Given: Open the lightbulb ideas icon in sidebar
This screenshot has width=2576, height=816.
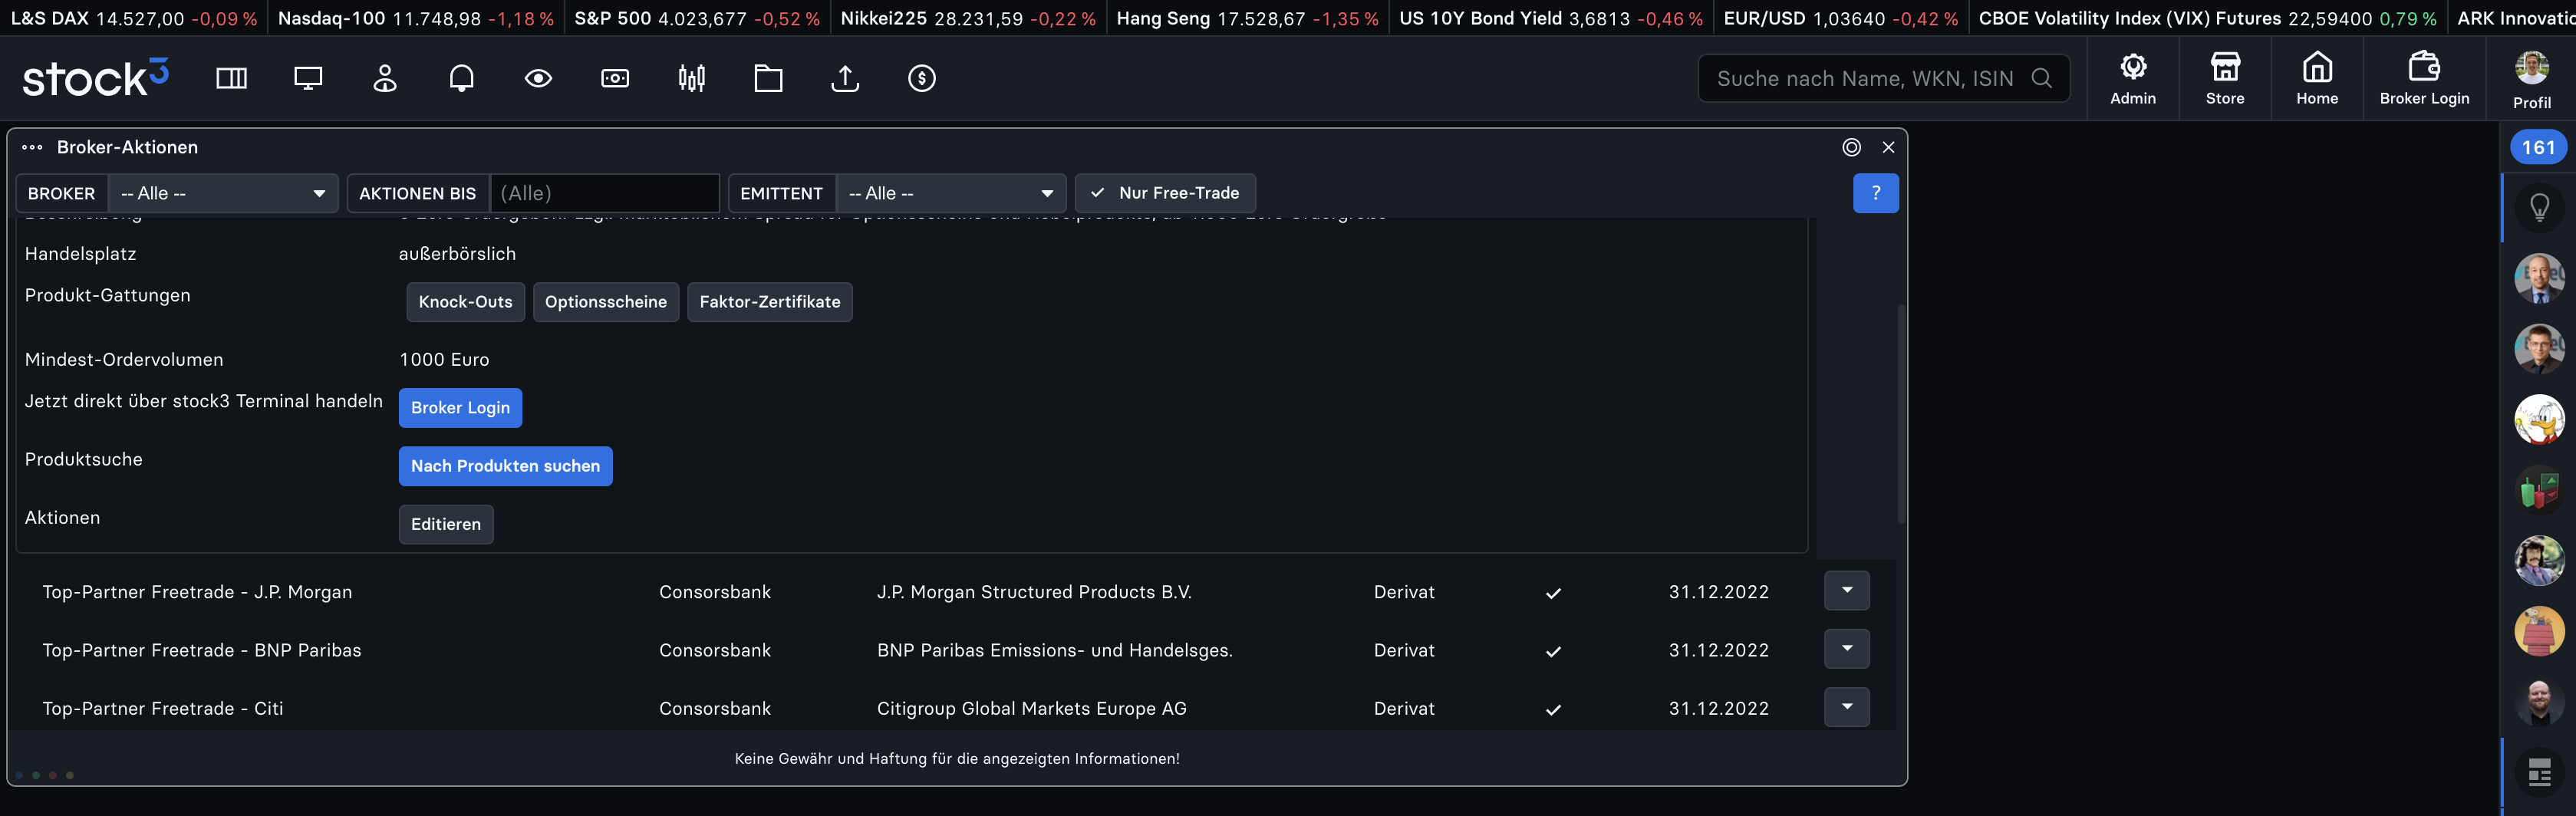Looking at the screenshot, I should pyautogui.click(x=2538, y=207).
